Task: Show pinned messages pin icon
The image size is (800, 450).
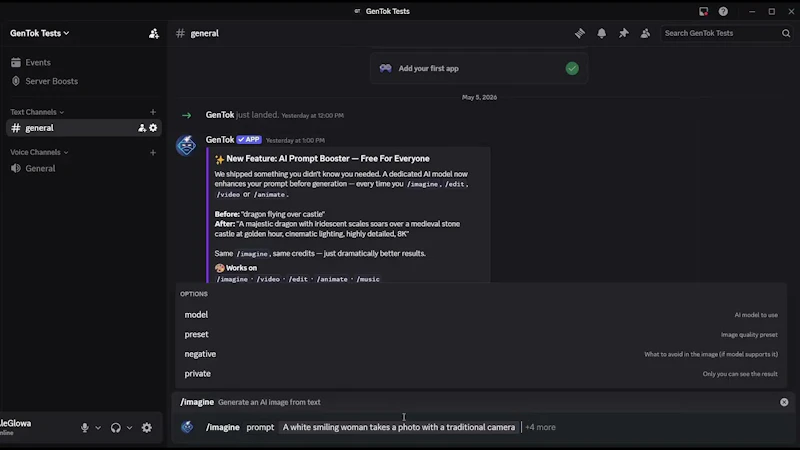Action: click(623, 33)
